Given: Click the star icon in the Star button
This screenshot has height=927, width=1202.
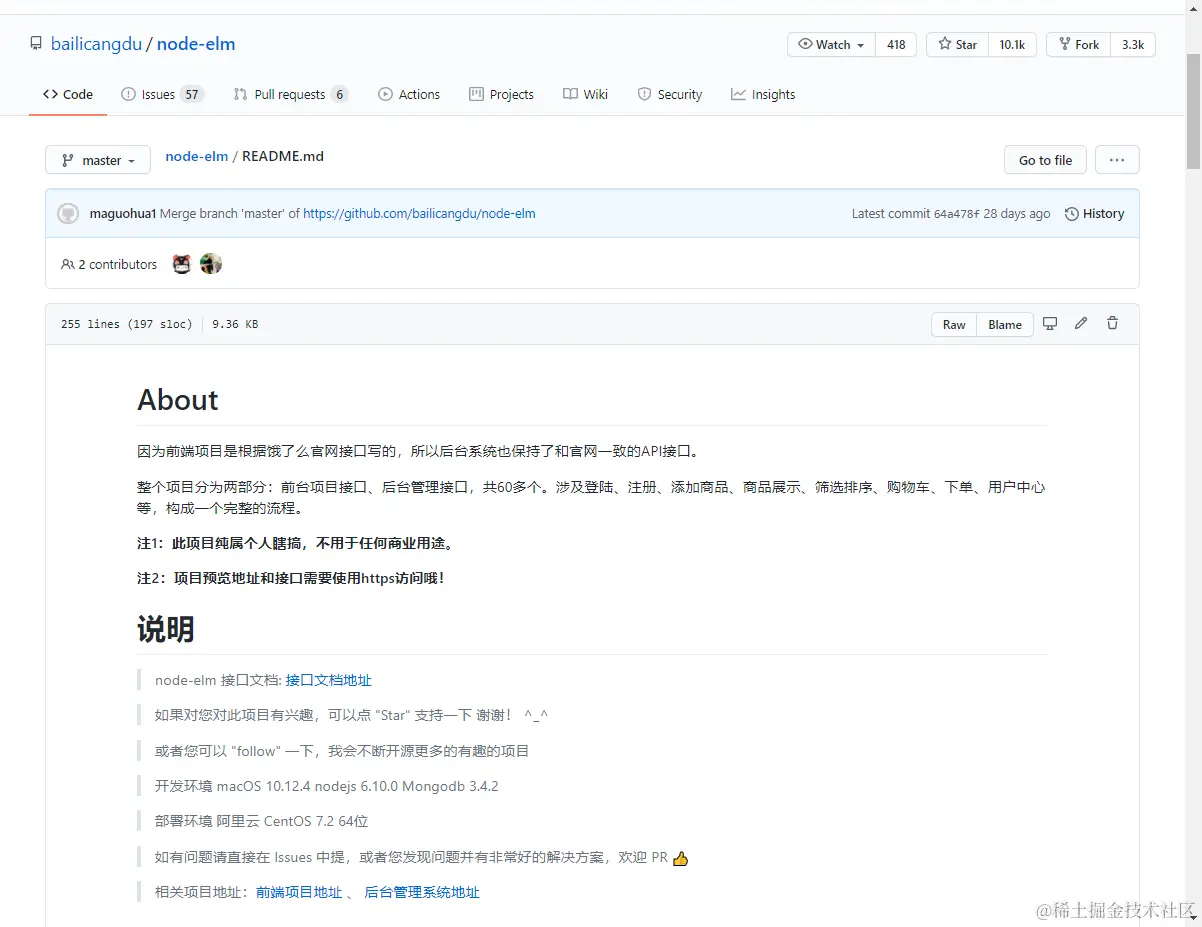Looking at the screenshot, I should [x=945, y=44].
